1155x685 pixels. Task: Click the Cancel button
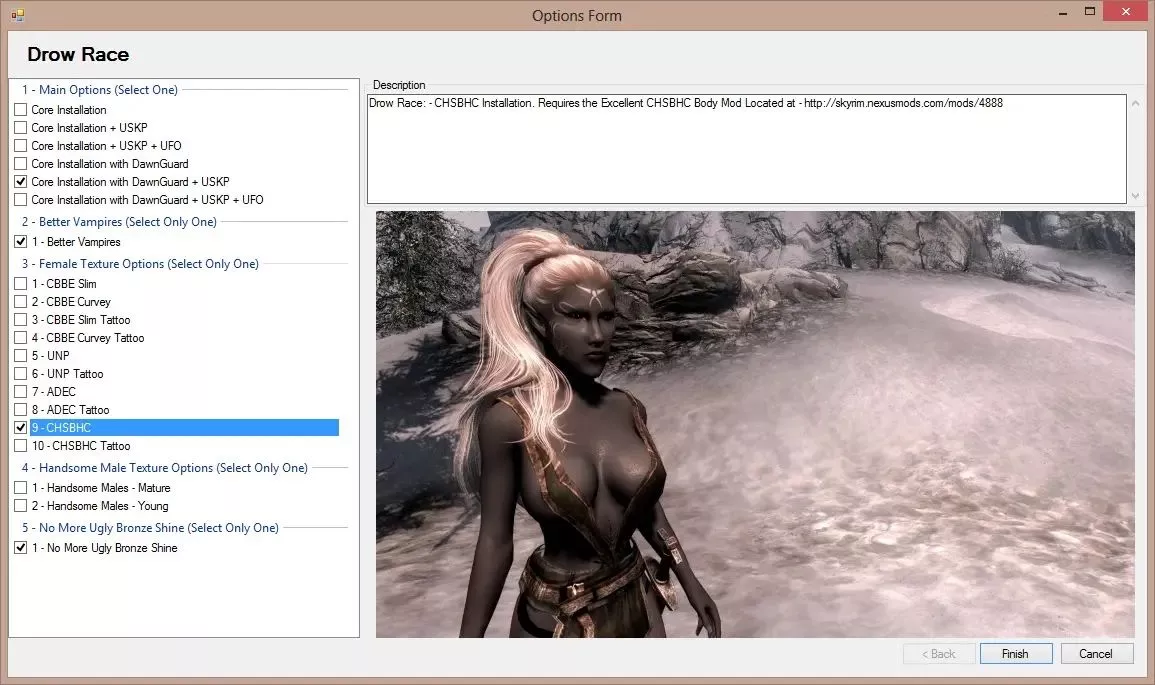pyautogui.click(x=1097, y=654)
